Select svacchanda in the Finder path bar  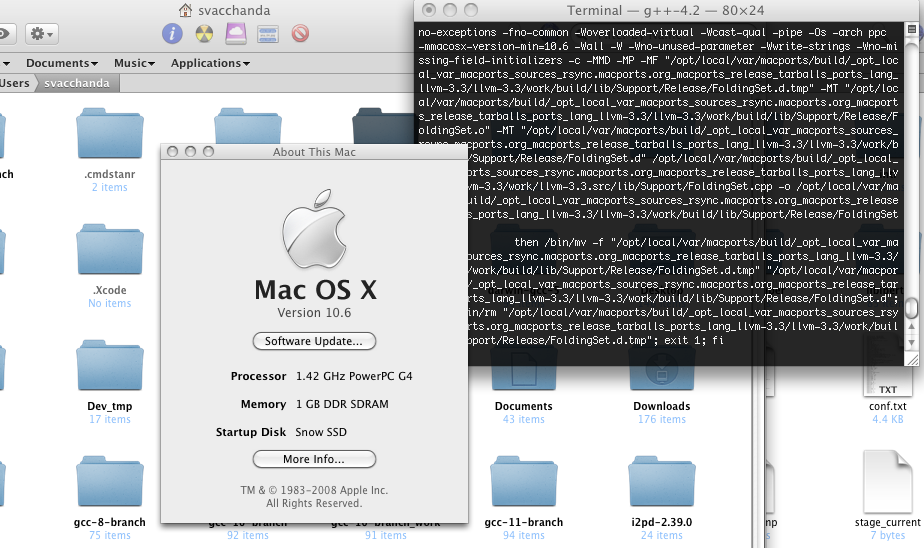(77, 83)
